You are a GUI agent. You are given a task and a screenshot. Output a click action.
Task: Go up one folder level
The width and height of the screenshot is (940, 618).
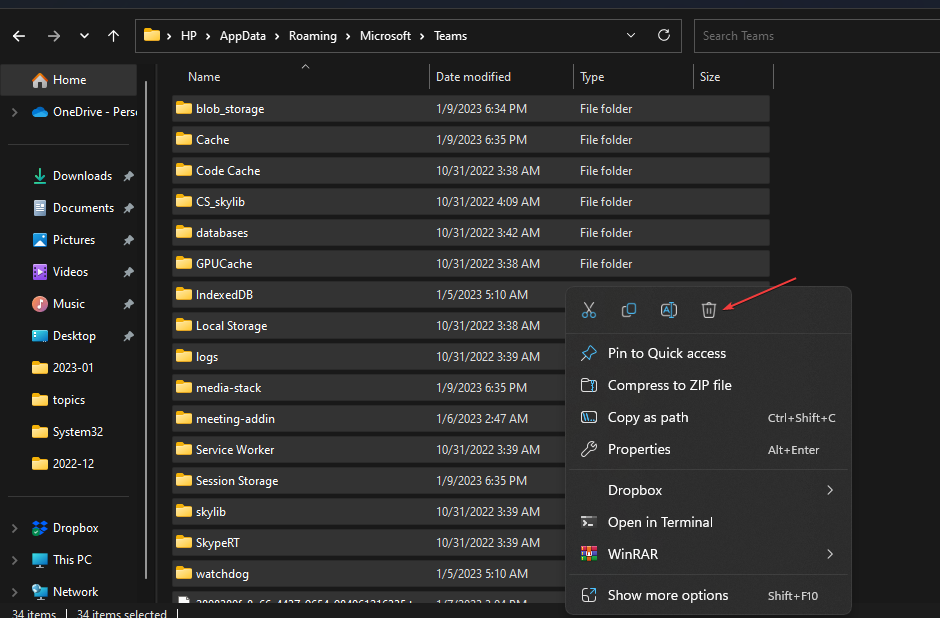tap(113, 36)
